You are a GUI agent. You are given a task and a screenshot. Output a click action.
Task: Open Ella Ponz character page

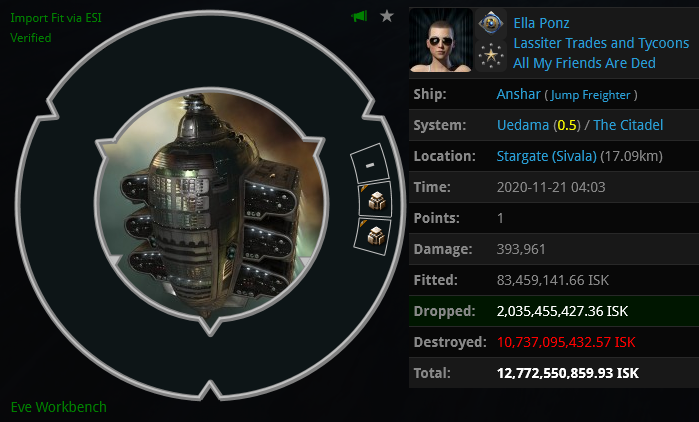point(541,23)
